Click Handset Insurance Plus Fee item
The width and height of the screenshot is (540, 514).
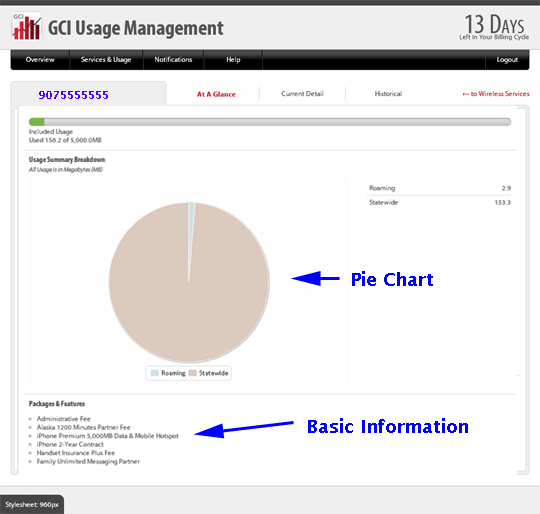coord(76,453)
